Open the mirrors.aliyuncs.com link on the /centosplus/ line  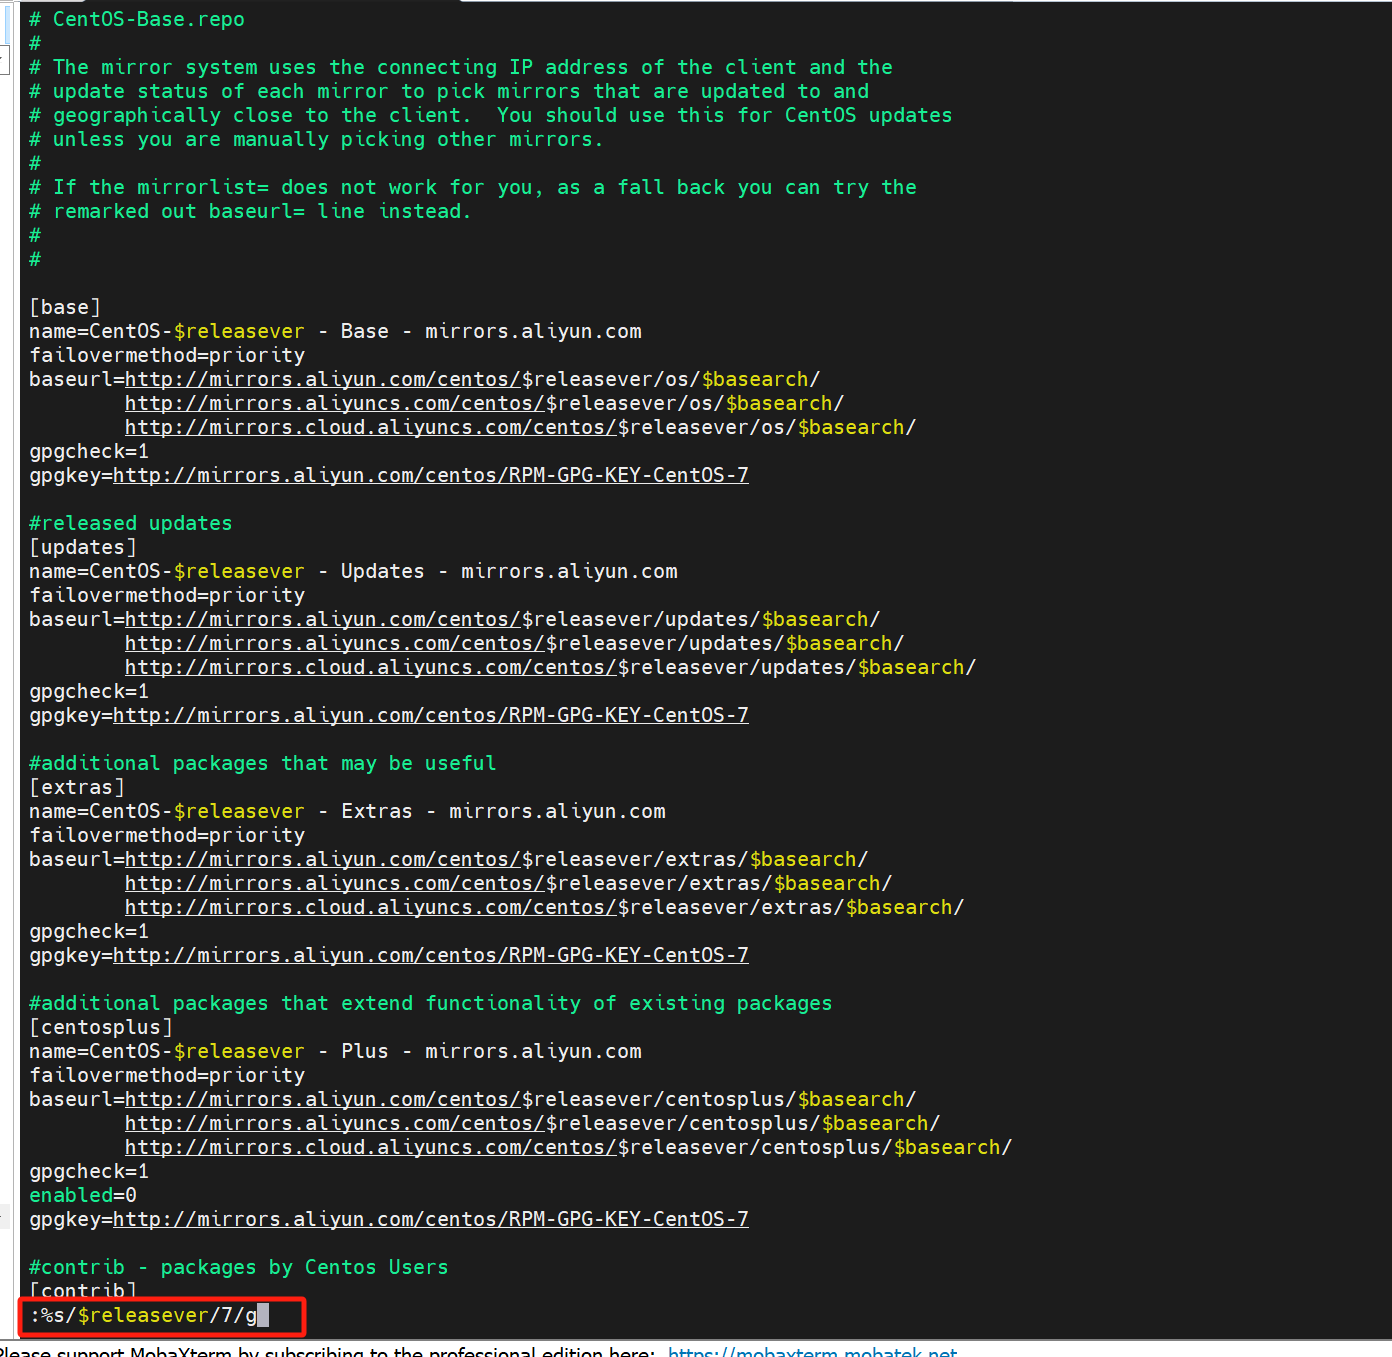pyautogui.click(x=335, y=1123)
